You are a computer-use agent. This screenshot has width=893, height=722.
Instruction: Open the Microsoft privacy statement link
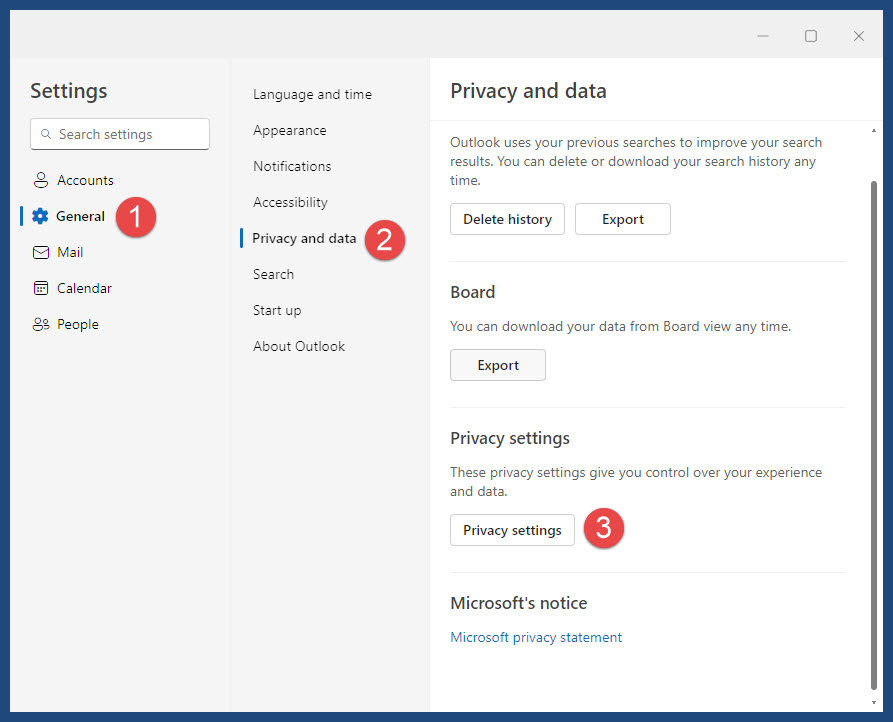pos(536,637)
